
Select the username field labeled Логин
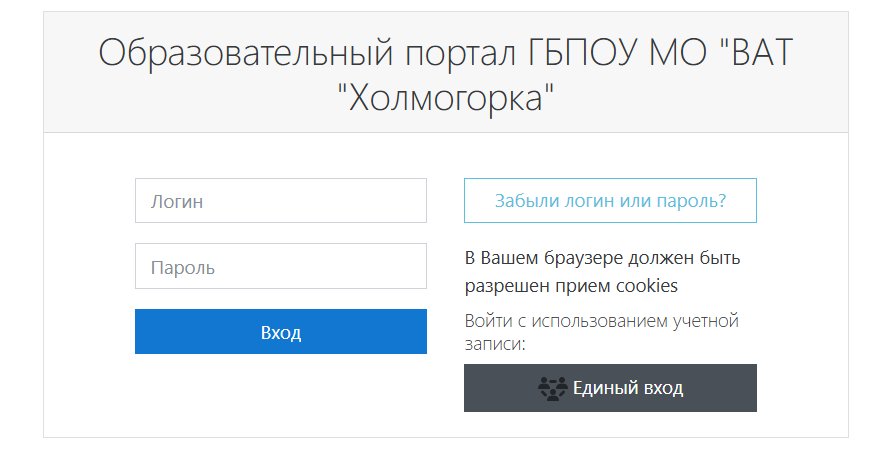[281, 201]
